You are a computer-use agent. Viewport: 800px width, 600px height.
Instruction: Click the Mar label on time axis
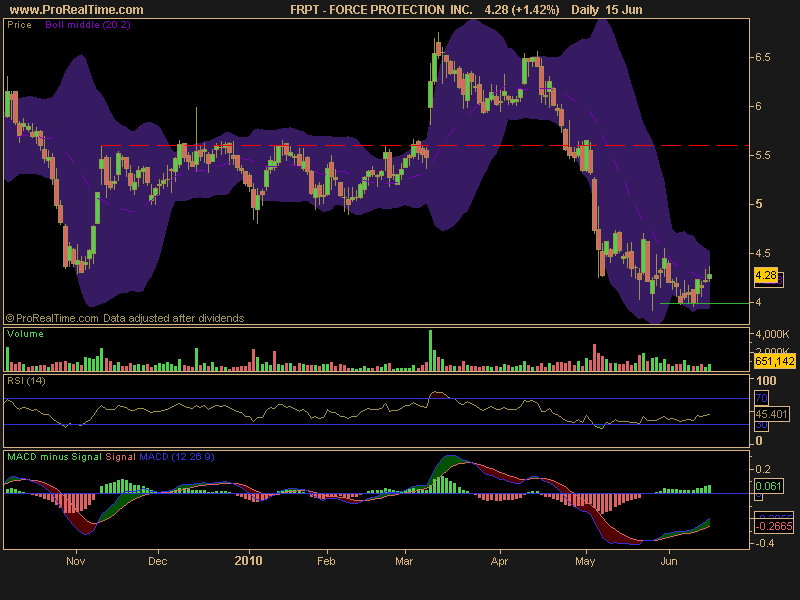tap(404, 561)
